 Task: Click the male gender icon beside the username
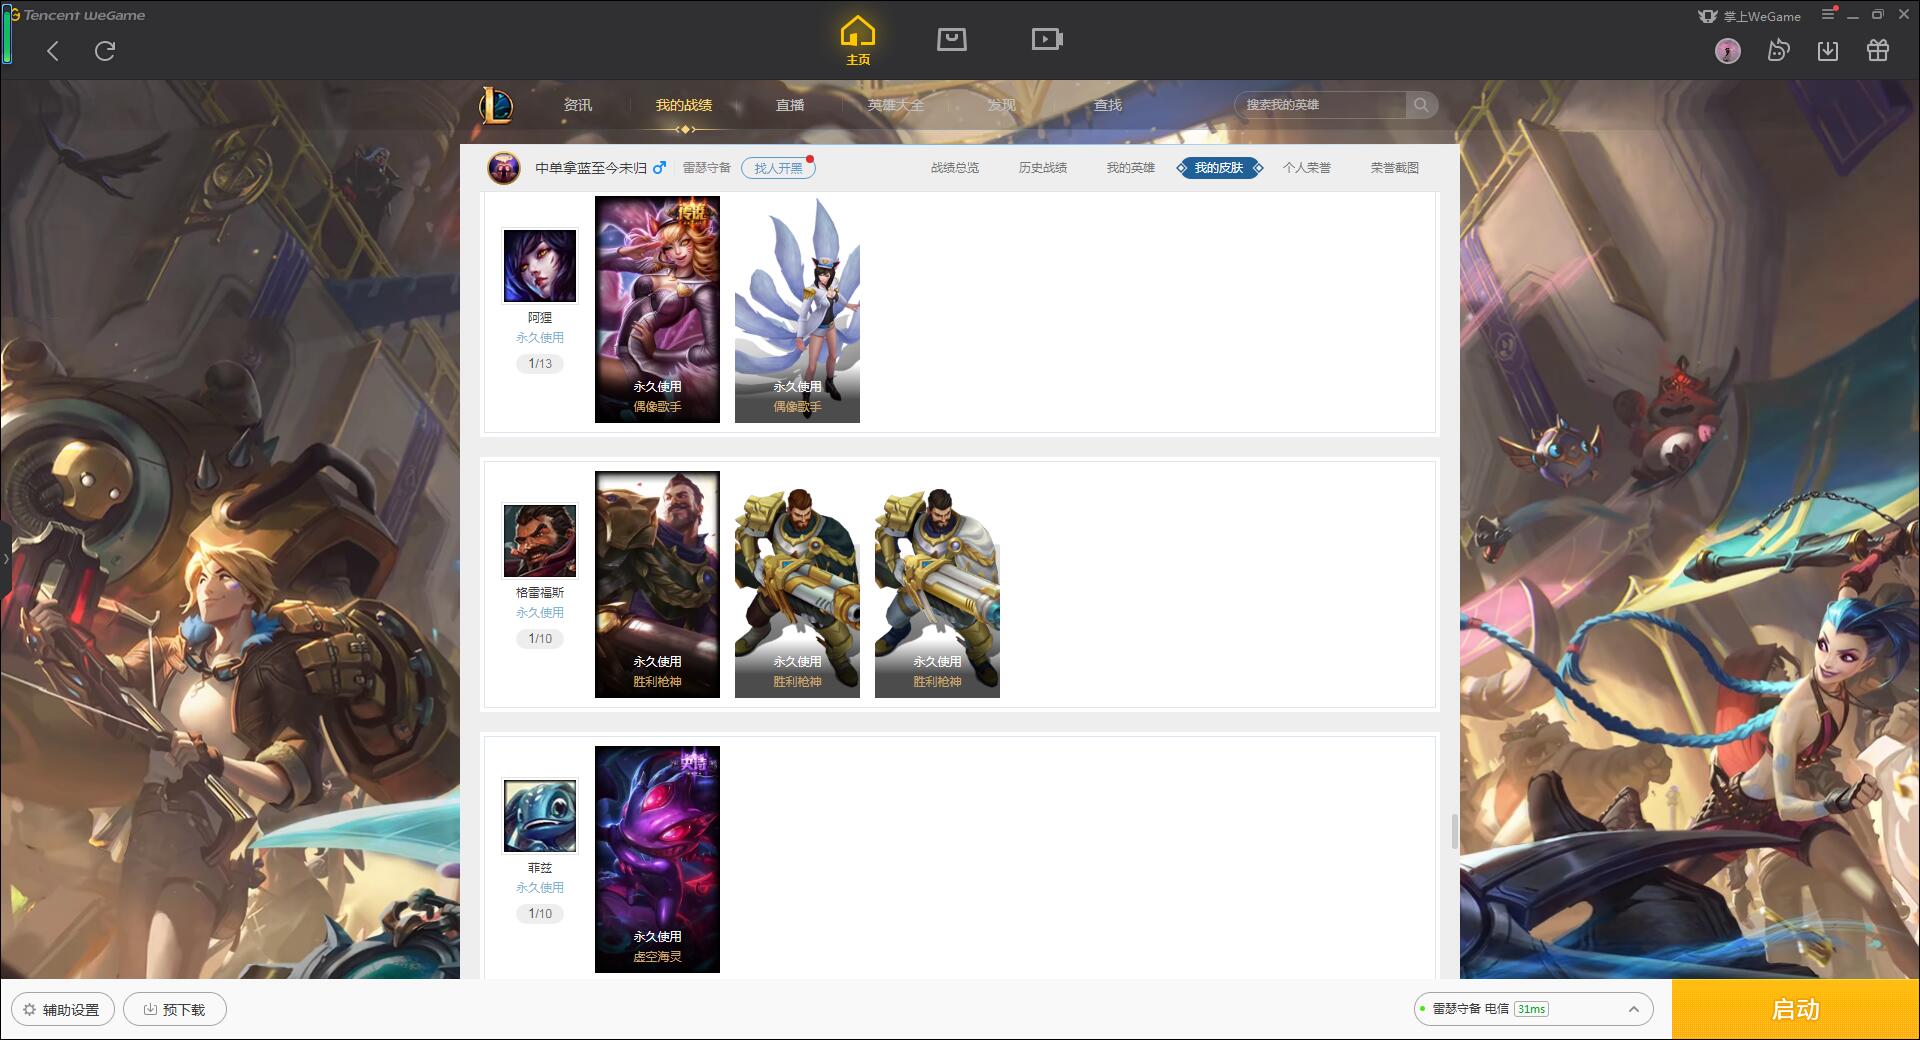659,168
